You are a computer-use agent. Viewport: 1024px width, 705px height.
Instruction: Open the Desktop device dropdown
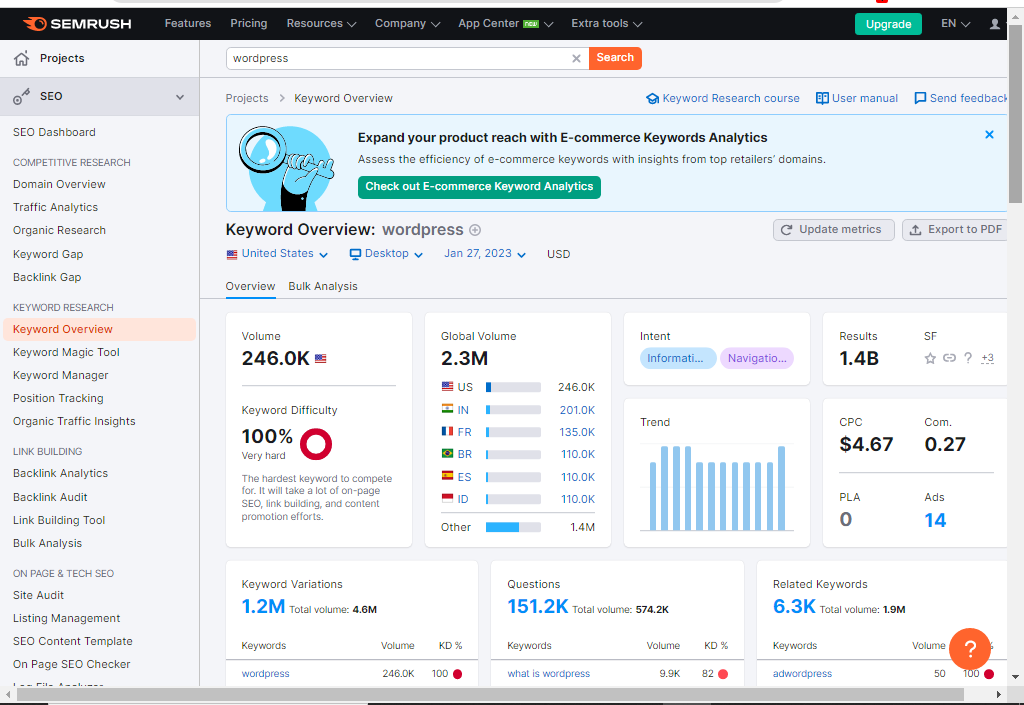click(x=386, y=254)
